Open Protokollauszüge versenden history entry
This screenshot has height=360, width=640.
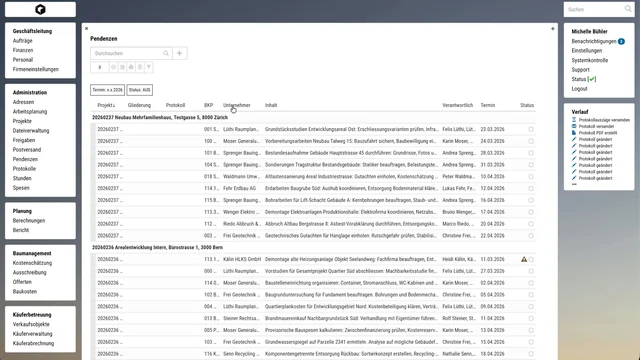point(604,120)
